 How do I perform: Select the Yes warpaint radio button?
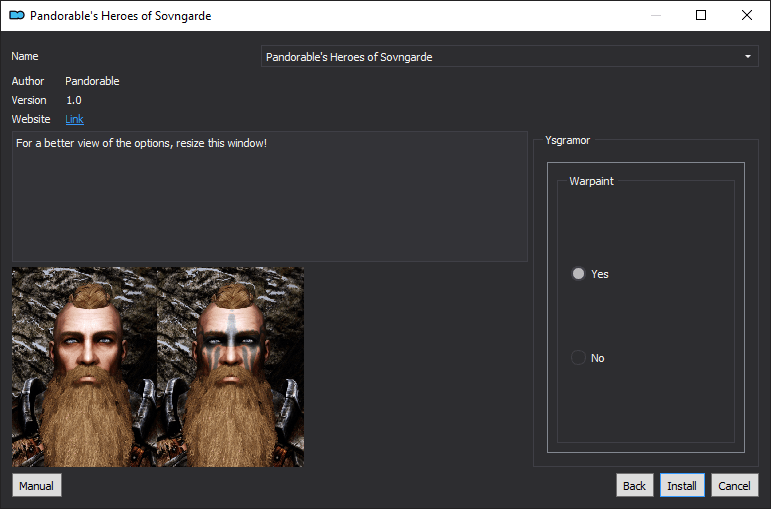tap(578, 273)
